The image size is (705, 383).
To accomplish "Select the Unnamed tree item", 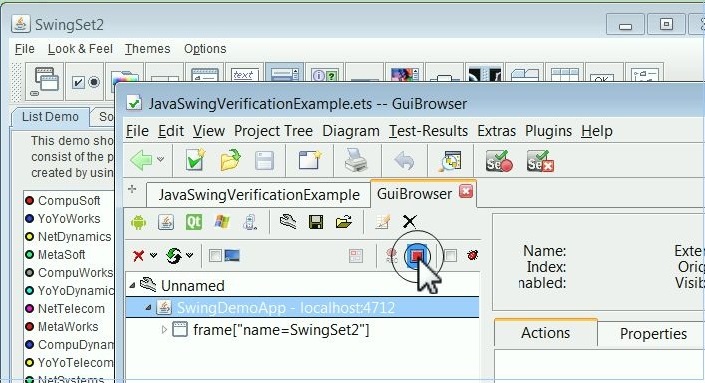I will 192,285.
